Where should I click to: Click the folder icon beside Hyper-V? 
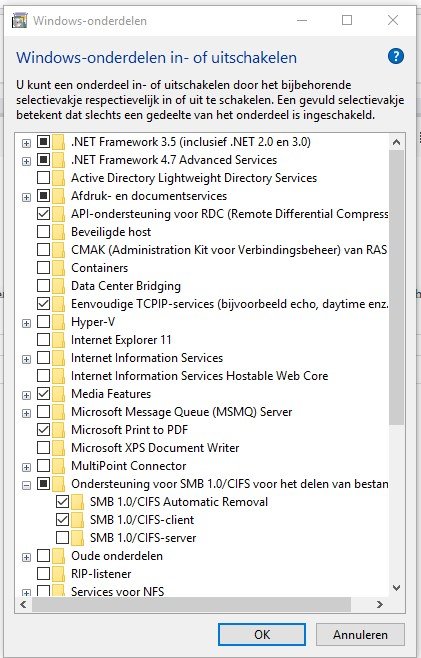[x=58, y=322]
